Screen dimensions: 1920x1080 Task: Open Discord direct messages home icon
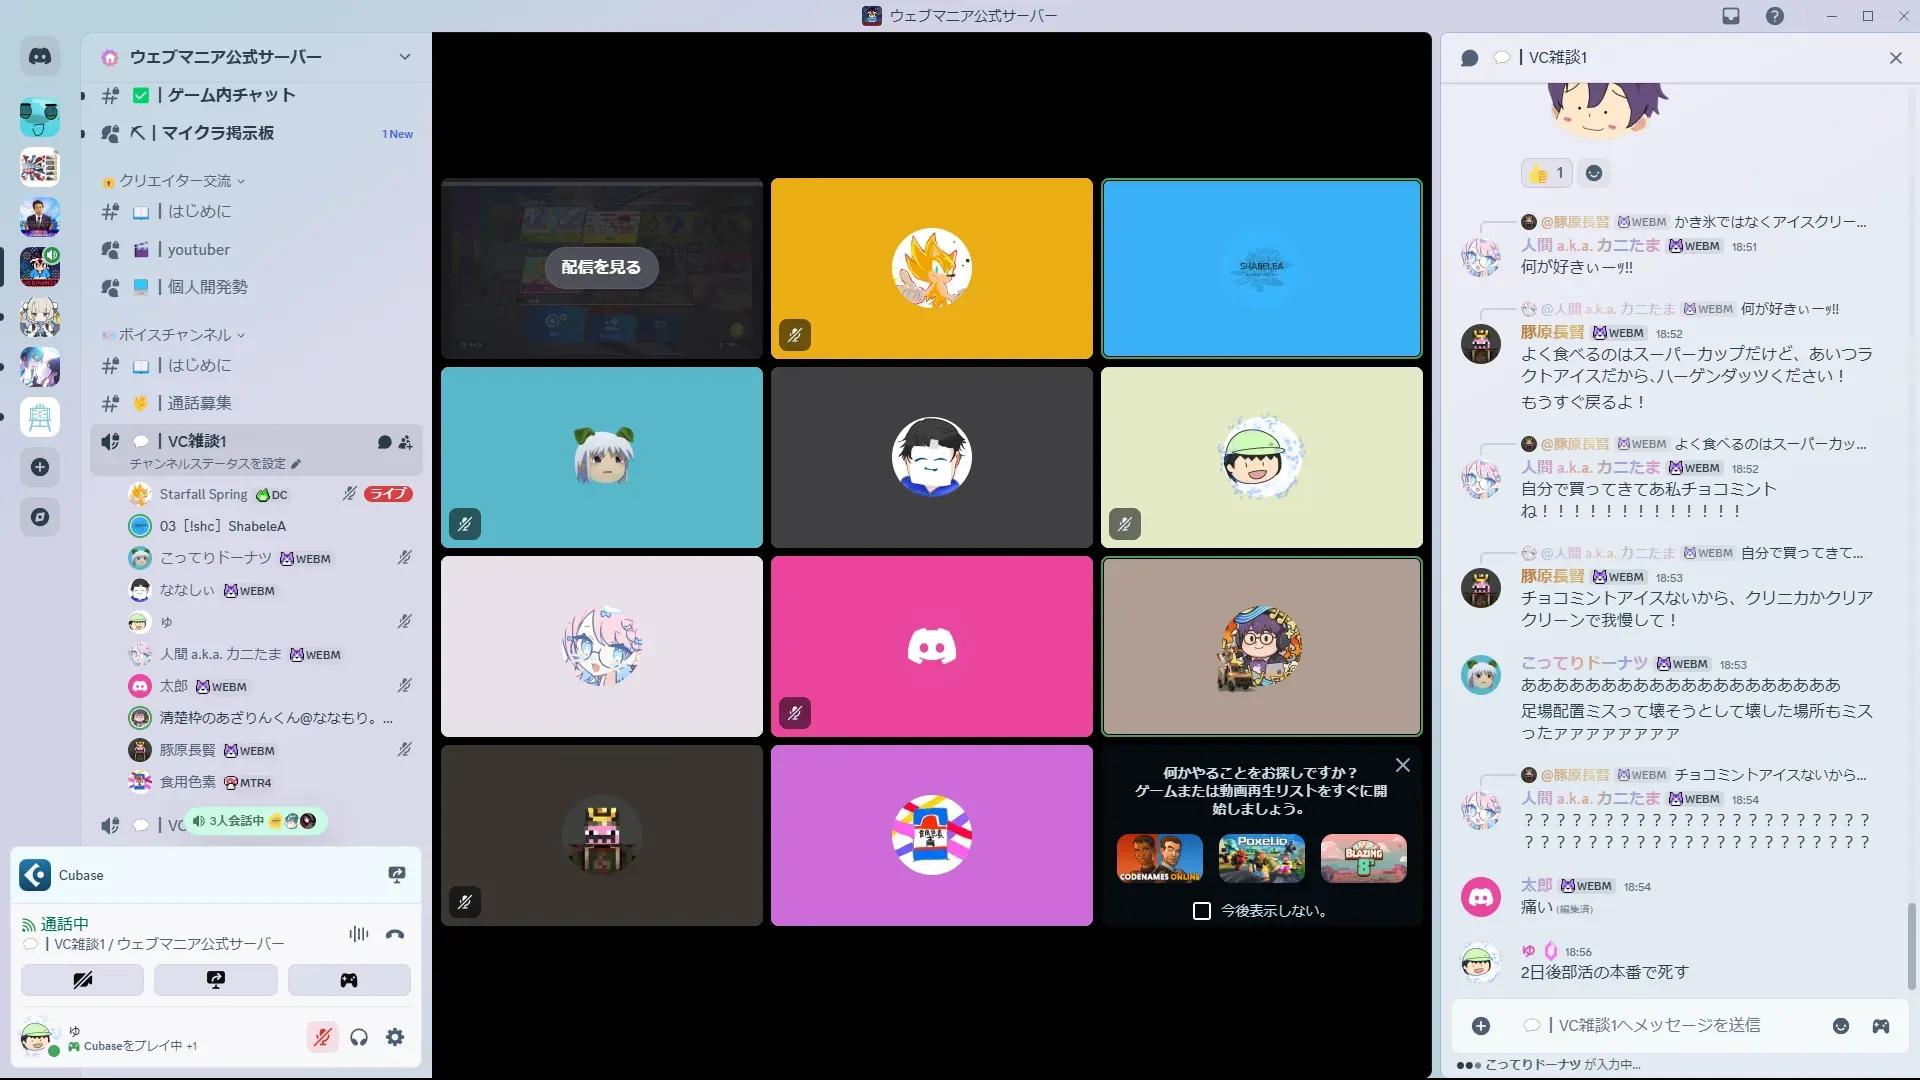pos(40,57)
